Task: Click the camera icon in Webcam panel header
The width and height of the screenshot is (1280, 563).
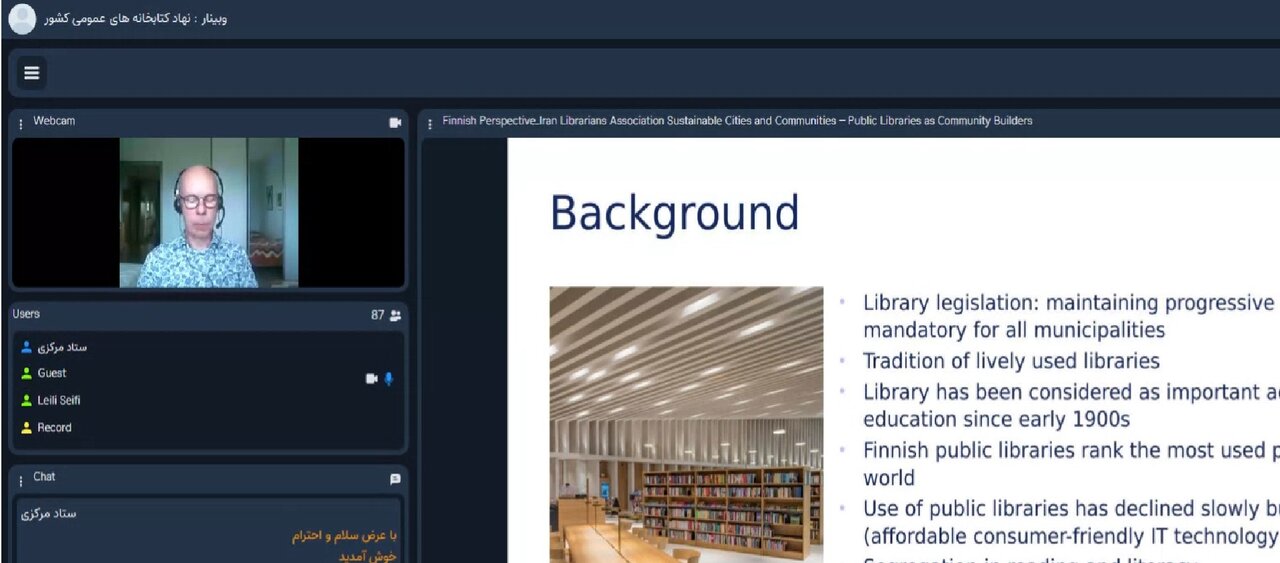Action: [x=395, y=122]
